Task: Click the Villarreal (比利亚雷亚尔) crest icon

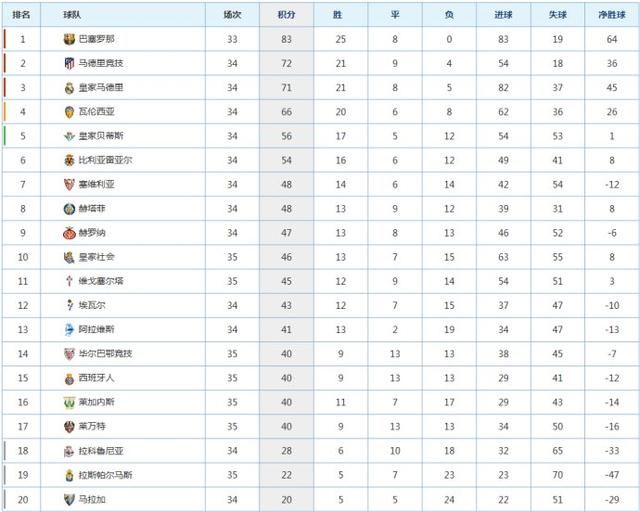Action: coord(68,160)
